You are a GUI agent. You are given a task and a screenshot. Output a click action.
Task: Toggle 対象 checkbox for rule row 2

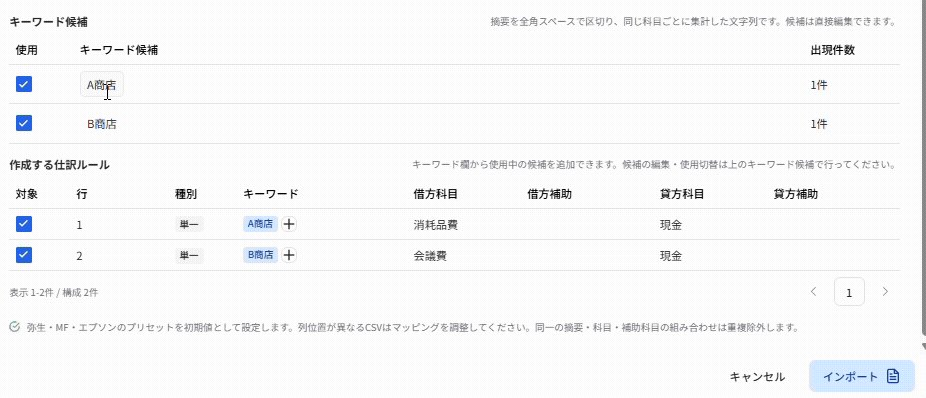(24, 255)
